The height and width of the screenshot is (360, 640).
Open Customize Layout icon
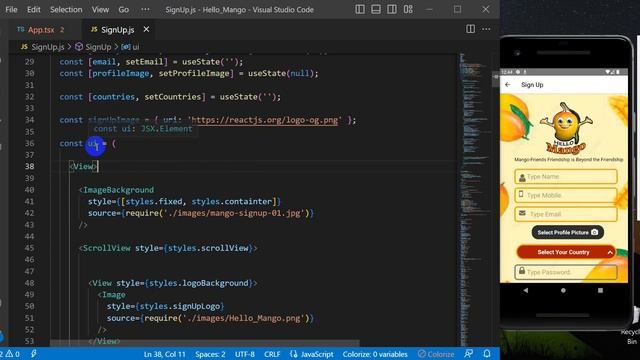[408, 9]
